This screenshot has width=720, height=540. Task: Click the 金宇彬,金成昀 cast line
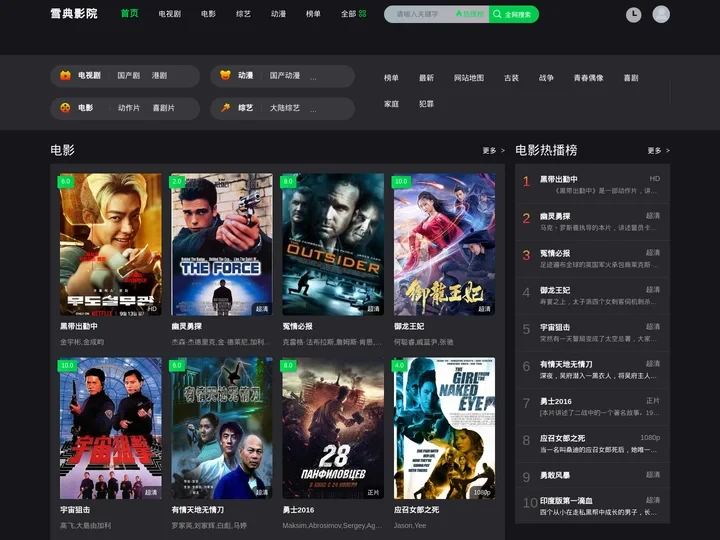[82, 342]
